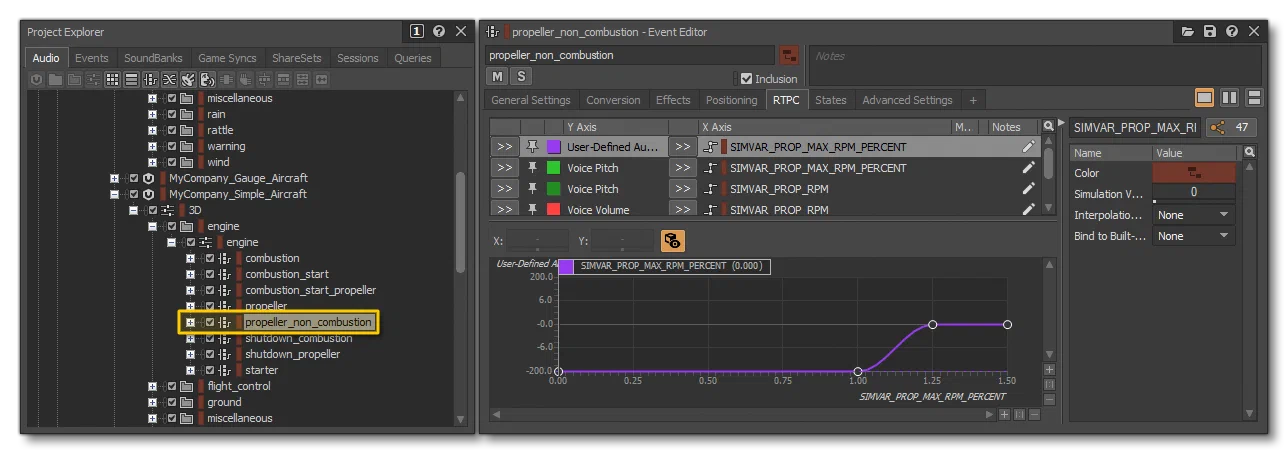Click the purple color swatch on the User-Defined Aux row
Screen dimensions: 1288x454
(554, 147)
